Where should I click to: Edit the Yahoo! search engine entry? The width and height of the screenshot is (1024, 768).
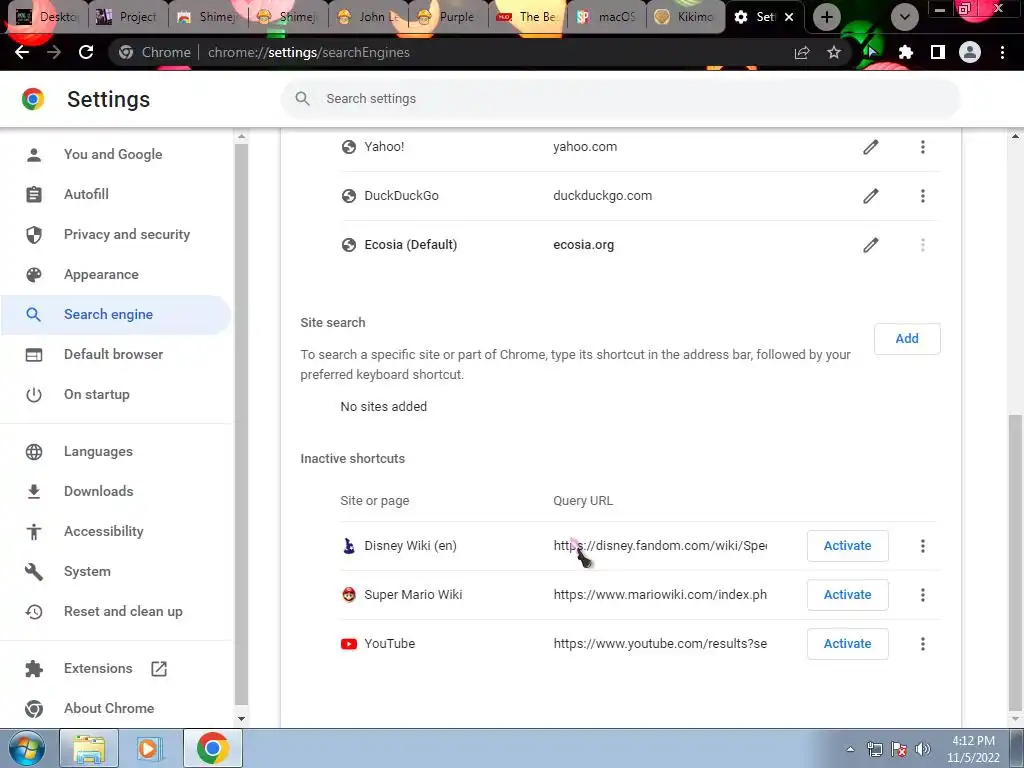tap(871, 147)
